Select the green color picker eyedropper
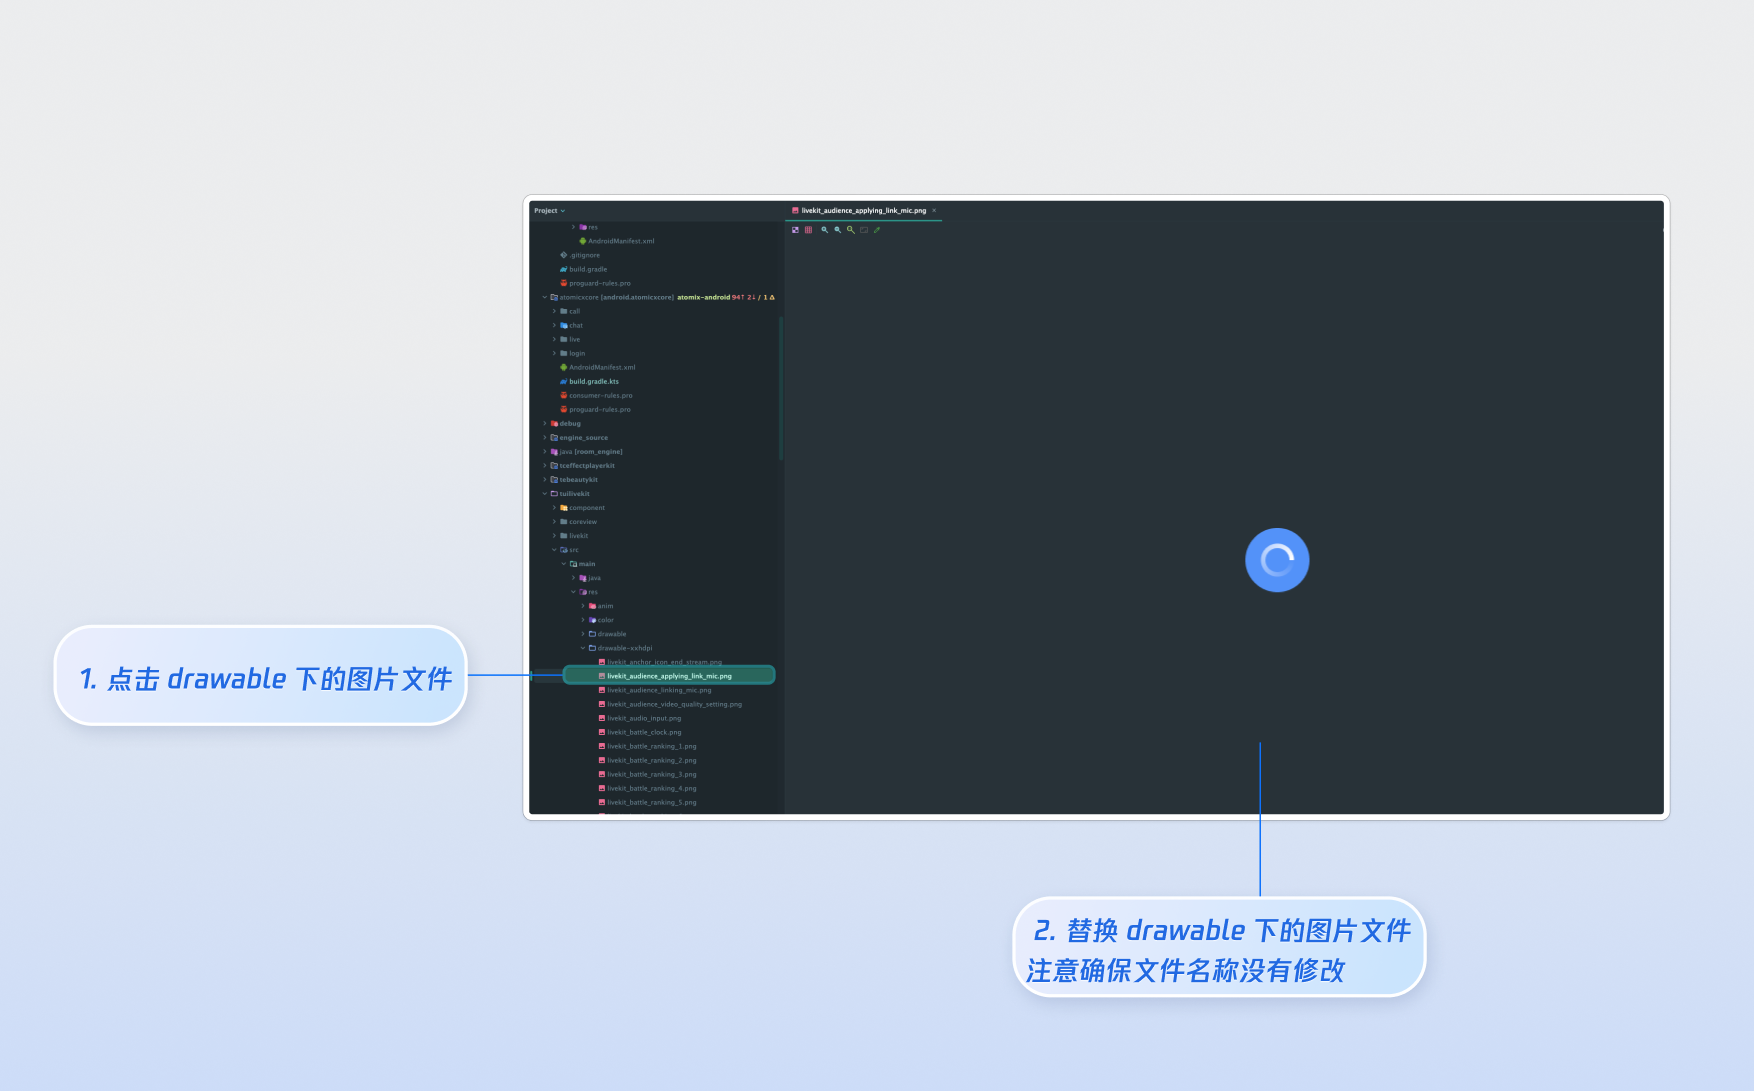The image size is (1754, 1091). 877,230
